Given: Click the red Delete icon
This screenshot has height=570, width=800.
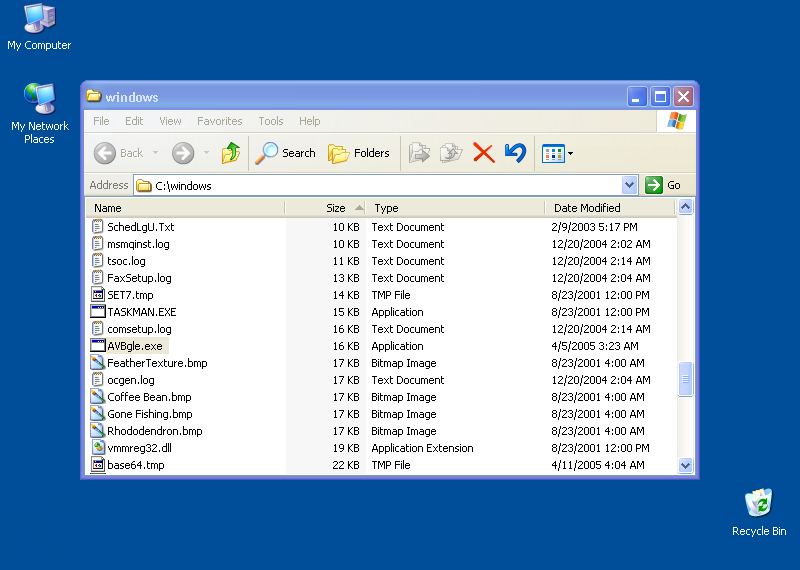Looking at the screenshot, I should click(x=483, y=153).
